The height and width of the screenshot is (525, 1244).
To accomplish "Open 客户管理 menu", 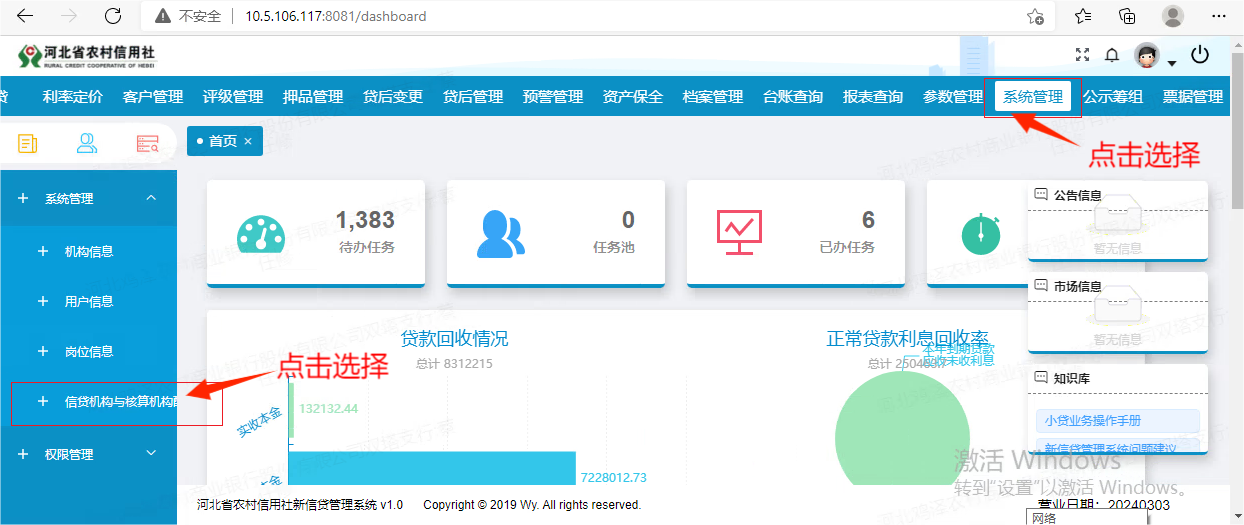I will (x=153, y=97).
